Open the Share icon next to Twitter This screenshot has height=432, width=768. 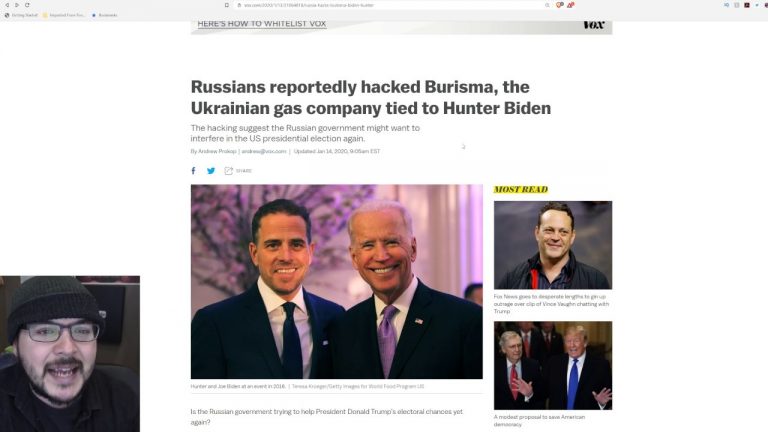[229, 170]
